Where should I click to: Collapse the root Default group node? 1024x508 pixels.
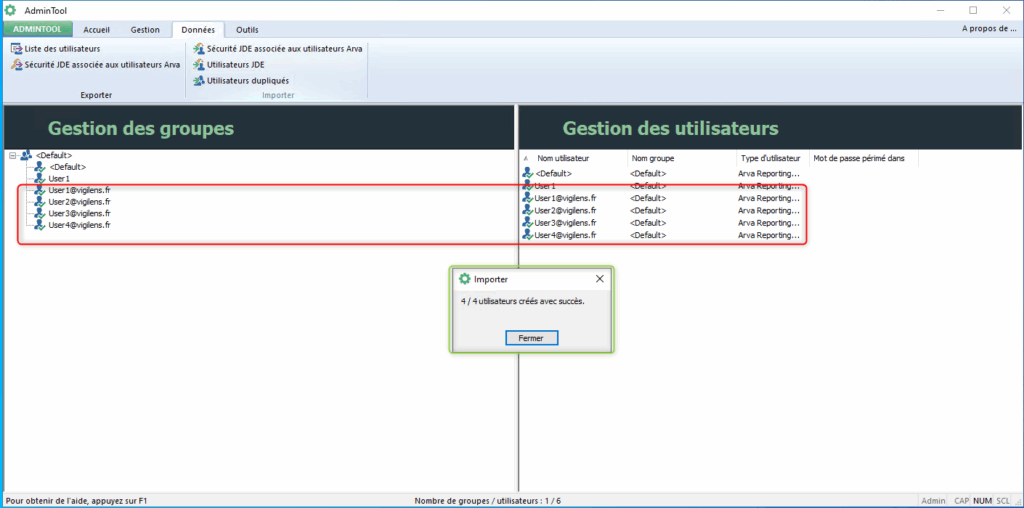click(x=11, y=155)
